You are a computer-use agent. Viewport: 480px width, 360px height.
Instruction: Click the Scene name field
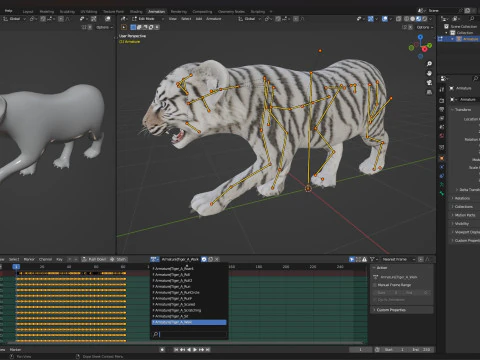[443, 11]
